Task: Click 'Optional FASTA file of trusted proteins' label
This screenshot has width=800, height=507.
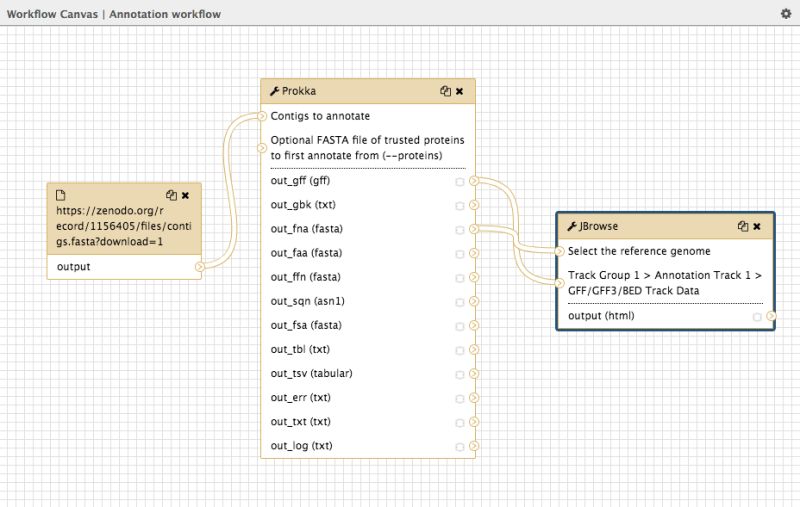Action: 367,147
